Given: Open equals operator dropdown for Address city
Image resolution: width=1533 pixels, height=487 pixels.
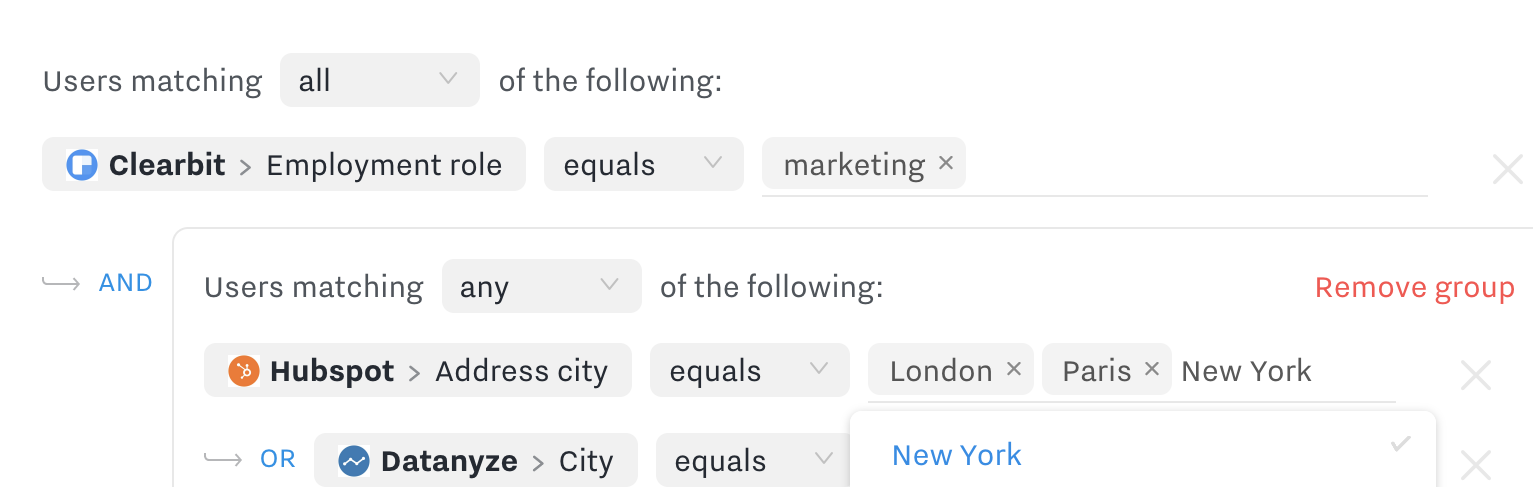Looking at the screenshot, I should (749, 370).
